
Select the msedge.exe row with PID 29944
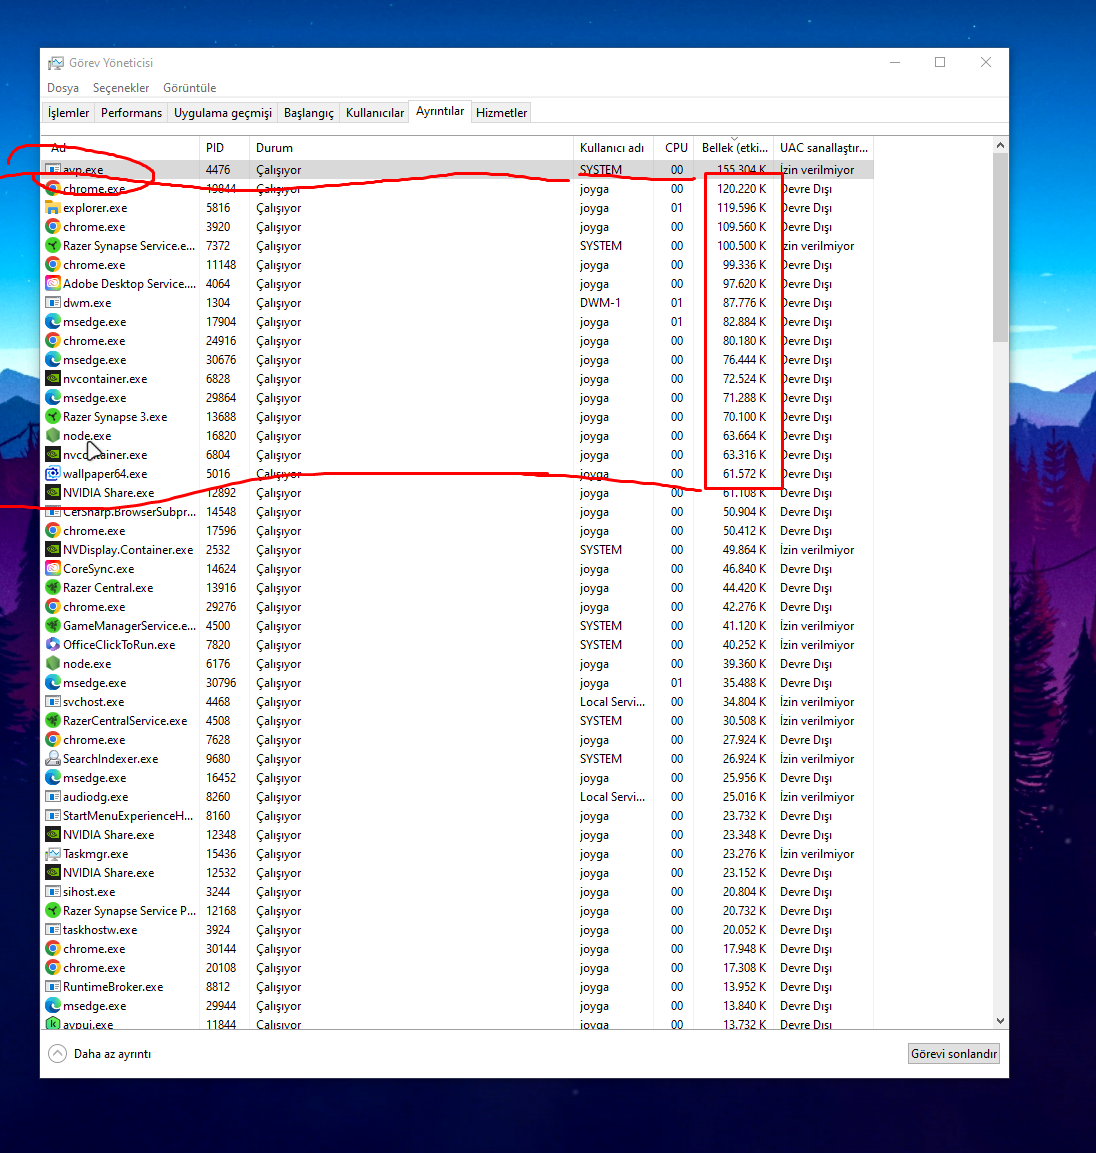[x=458, y=1006]
